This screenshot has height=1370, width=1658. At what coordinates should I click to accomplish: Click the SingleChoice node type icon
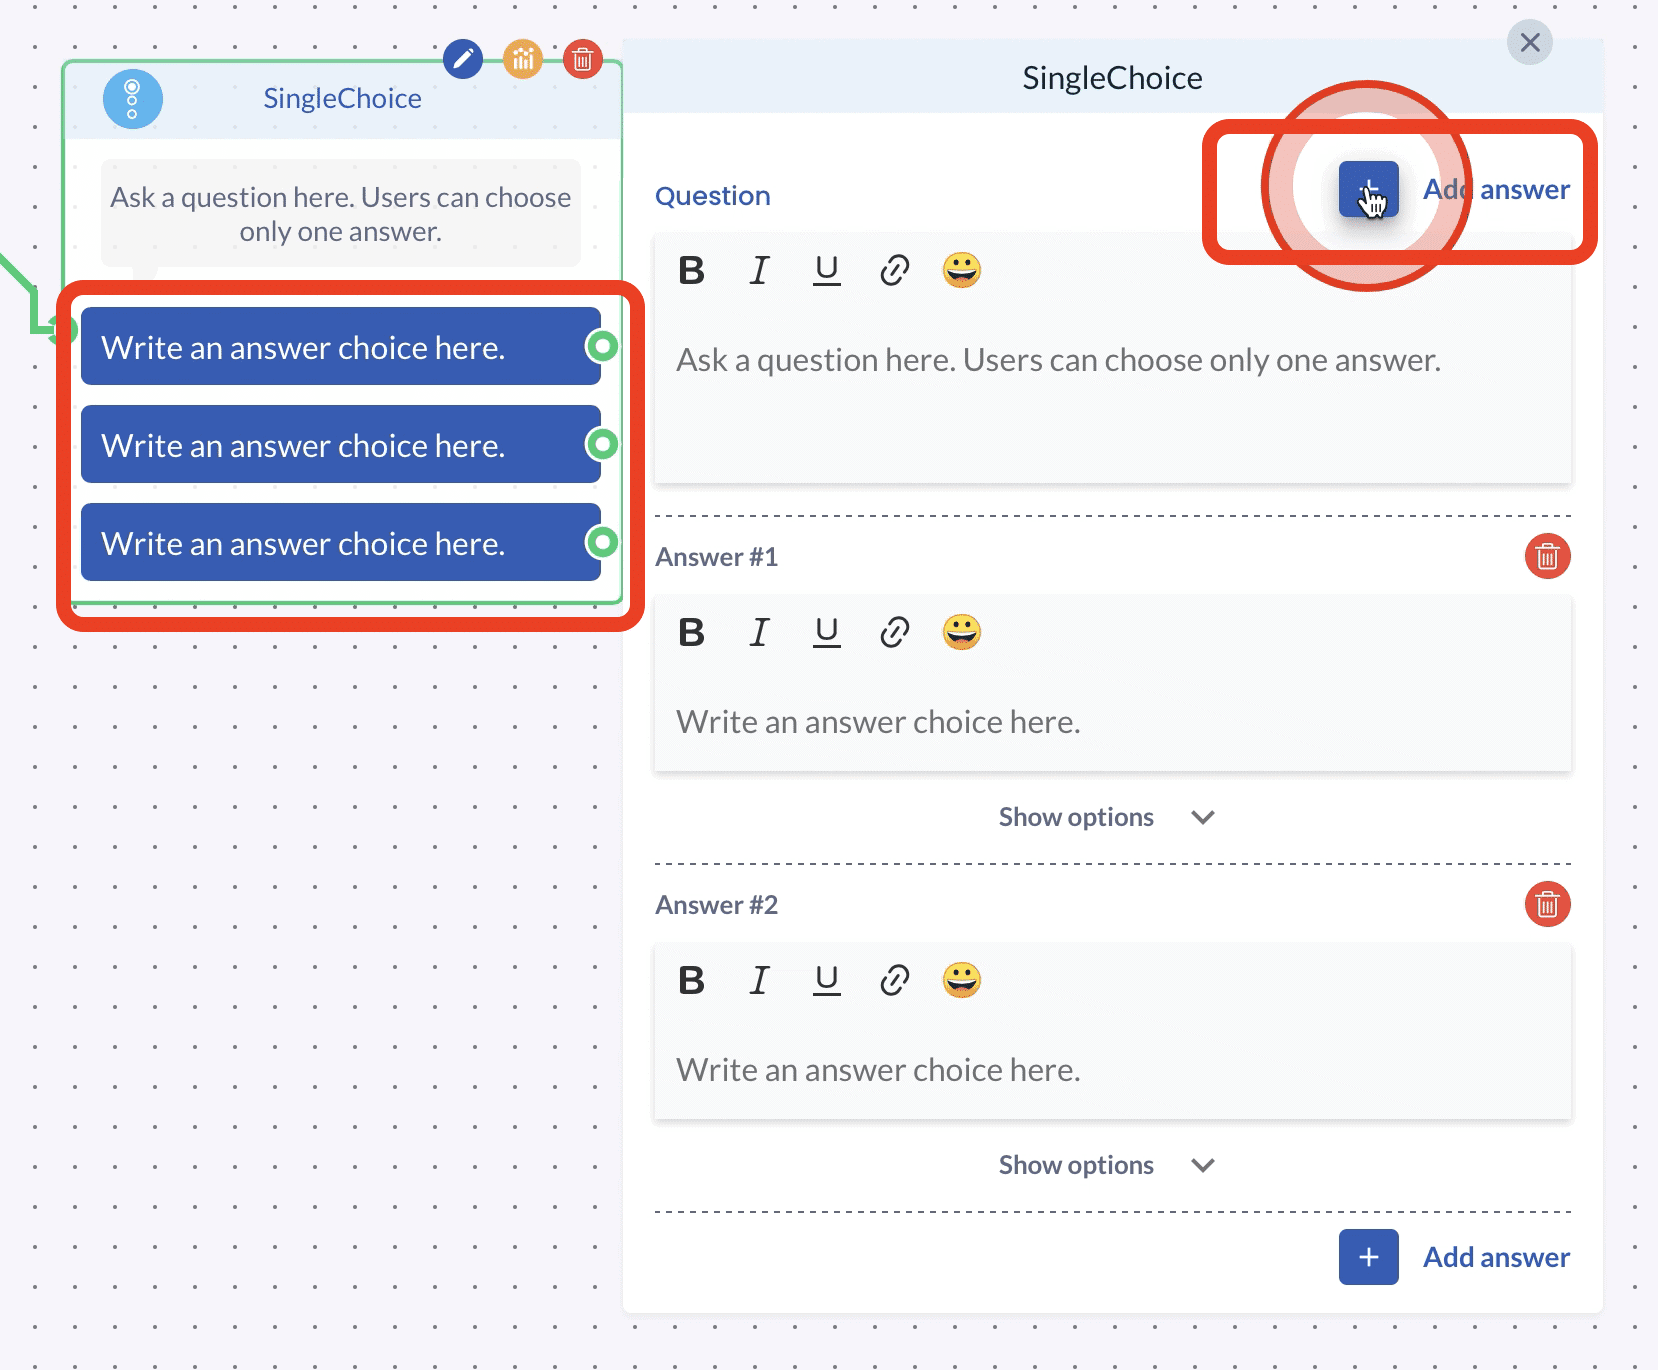(133, 99)
